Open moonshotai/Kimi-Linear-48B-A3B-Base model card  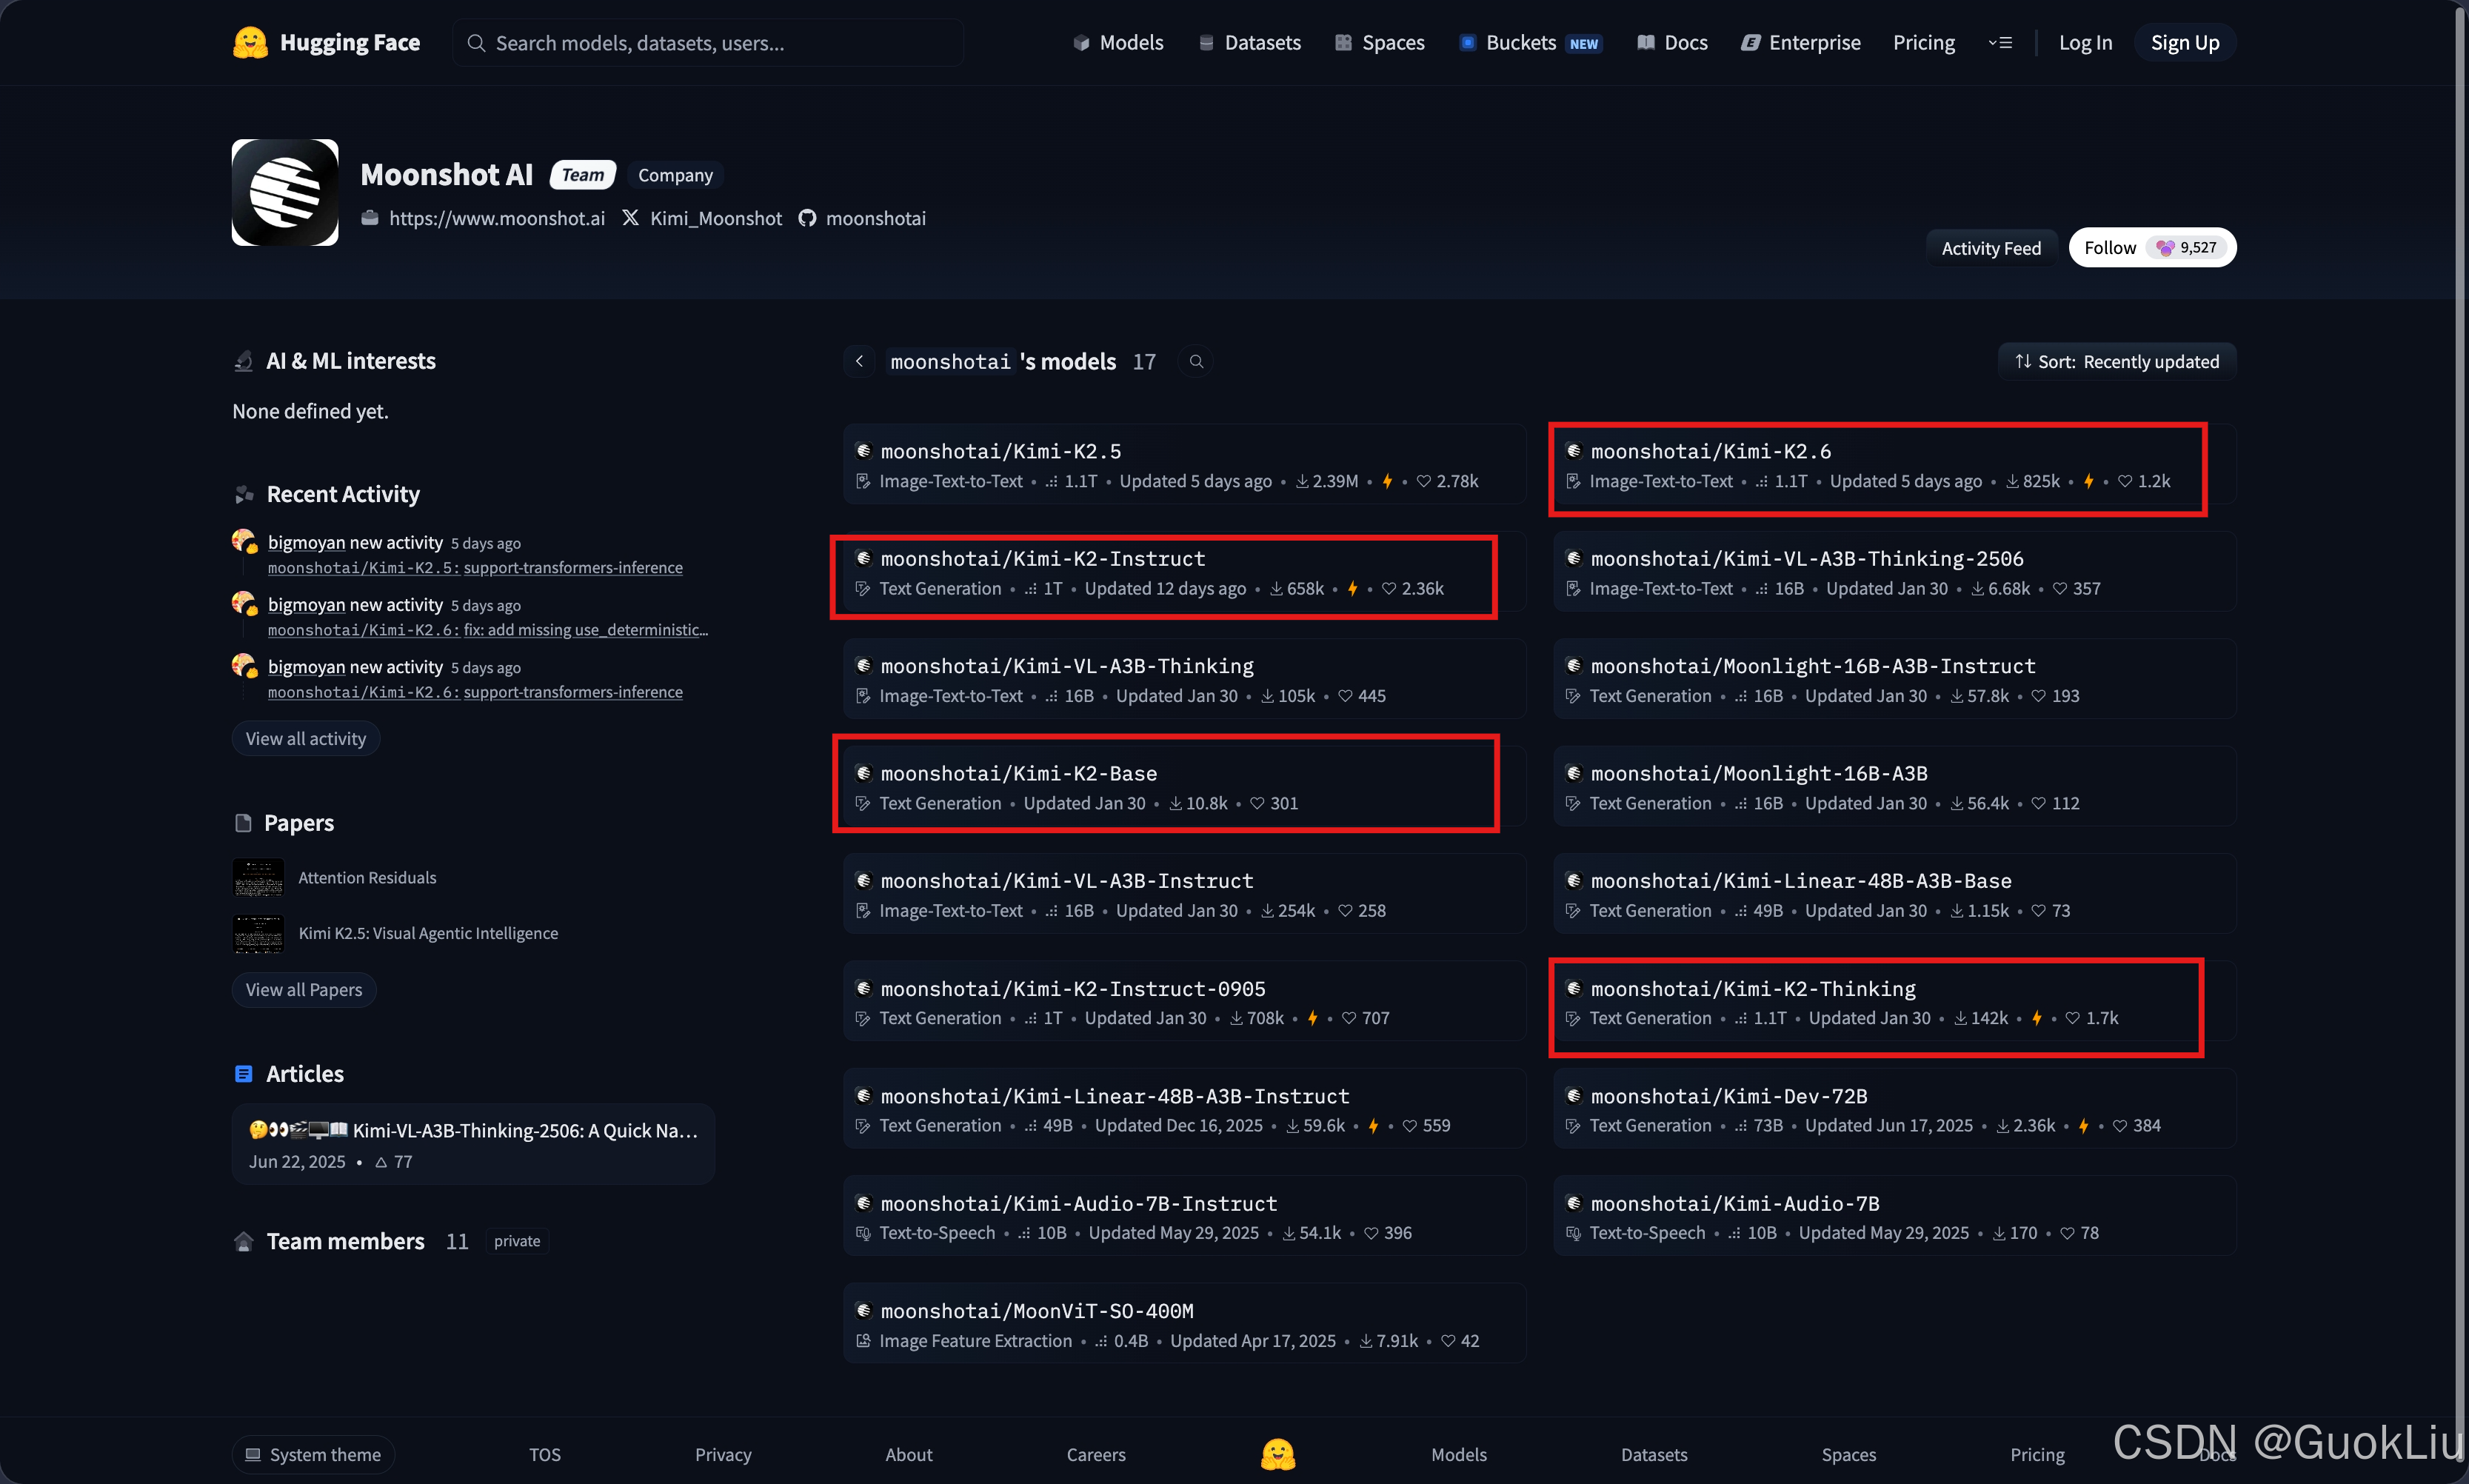pyautogui.click(x=1894, y=894)
